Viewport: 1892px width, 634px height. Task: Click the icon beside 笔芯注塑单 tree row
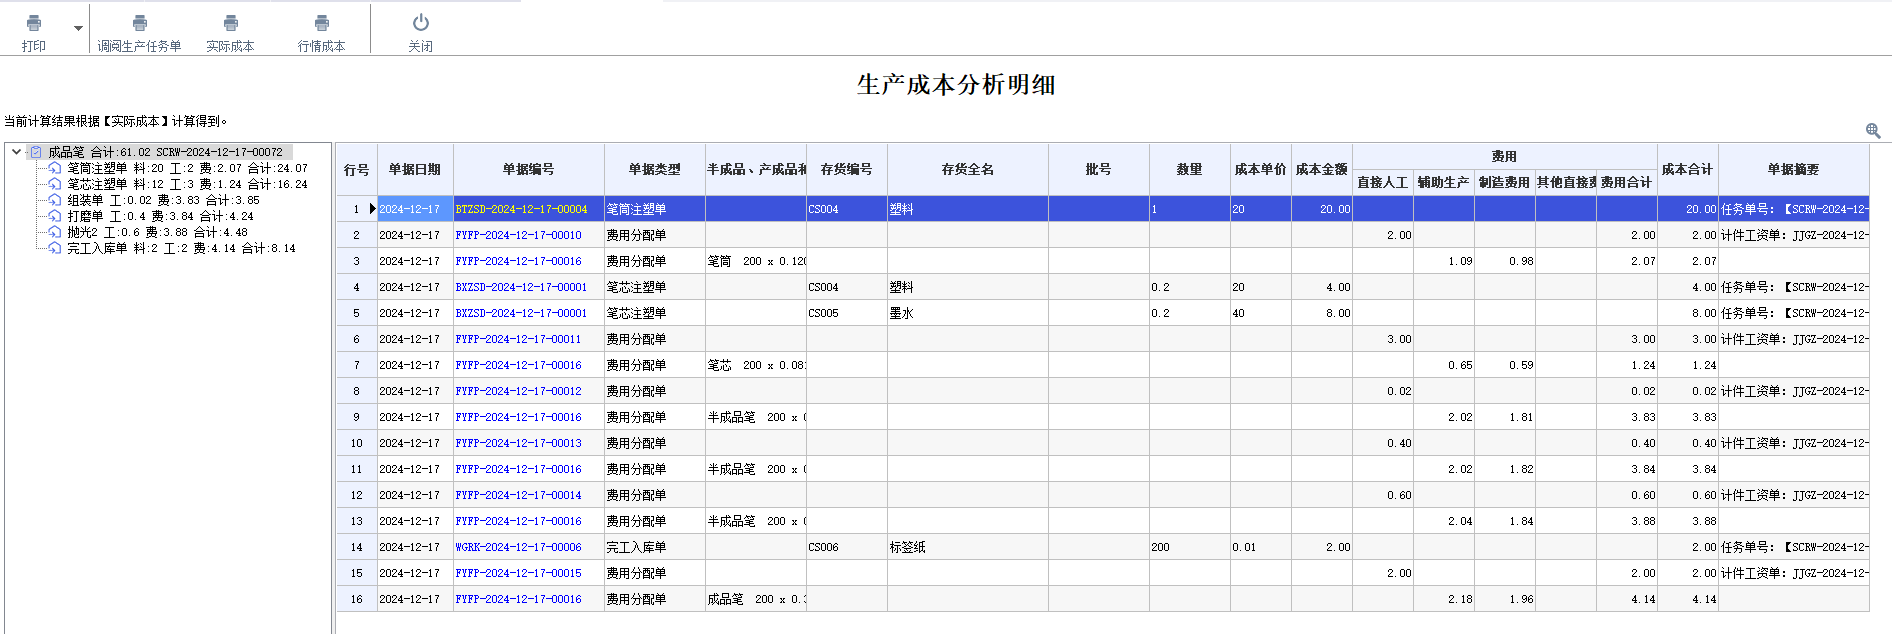click(55, 184)
